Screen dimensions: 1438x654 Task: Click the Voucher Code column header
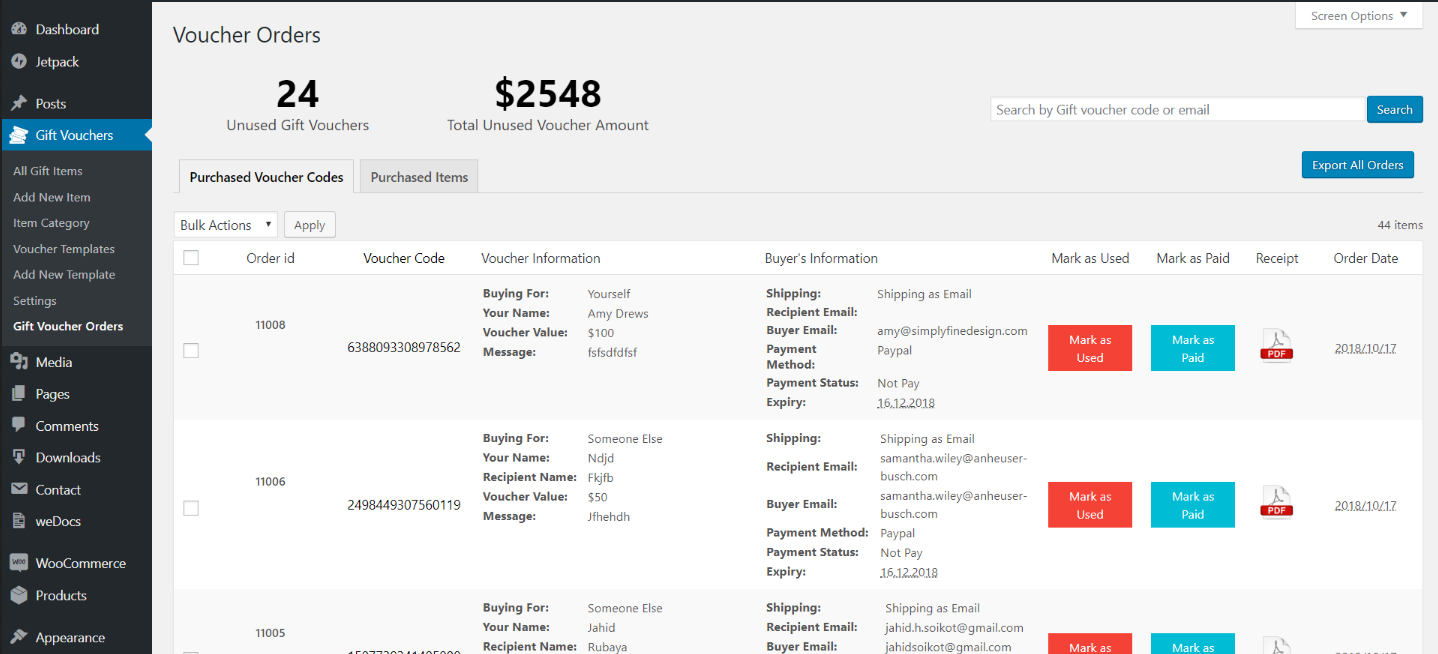point(404,258)
